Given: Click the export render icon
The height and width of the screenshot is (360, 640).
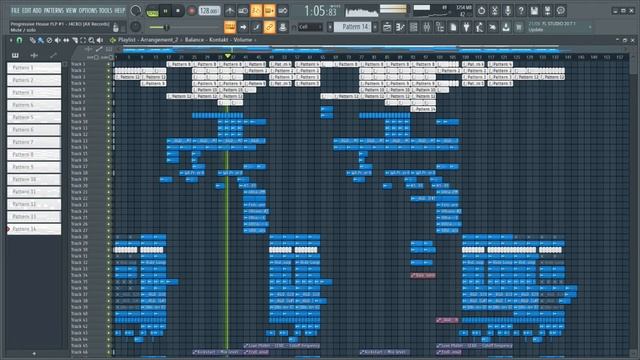Looking at the screenshot, I should click(x=547, y=11).
